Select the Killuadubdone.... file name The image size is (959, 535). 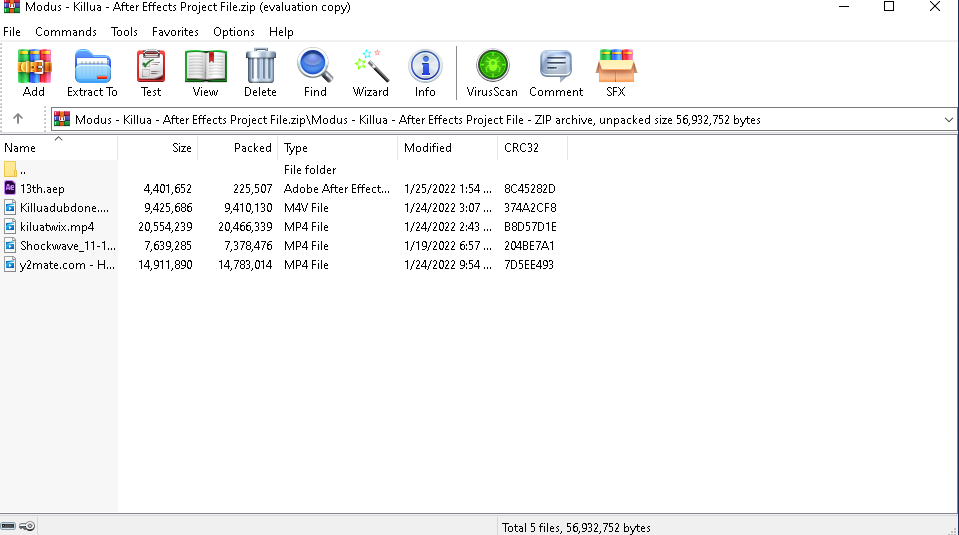point(64,208)
